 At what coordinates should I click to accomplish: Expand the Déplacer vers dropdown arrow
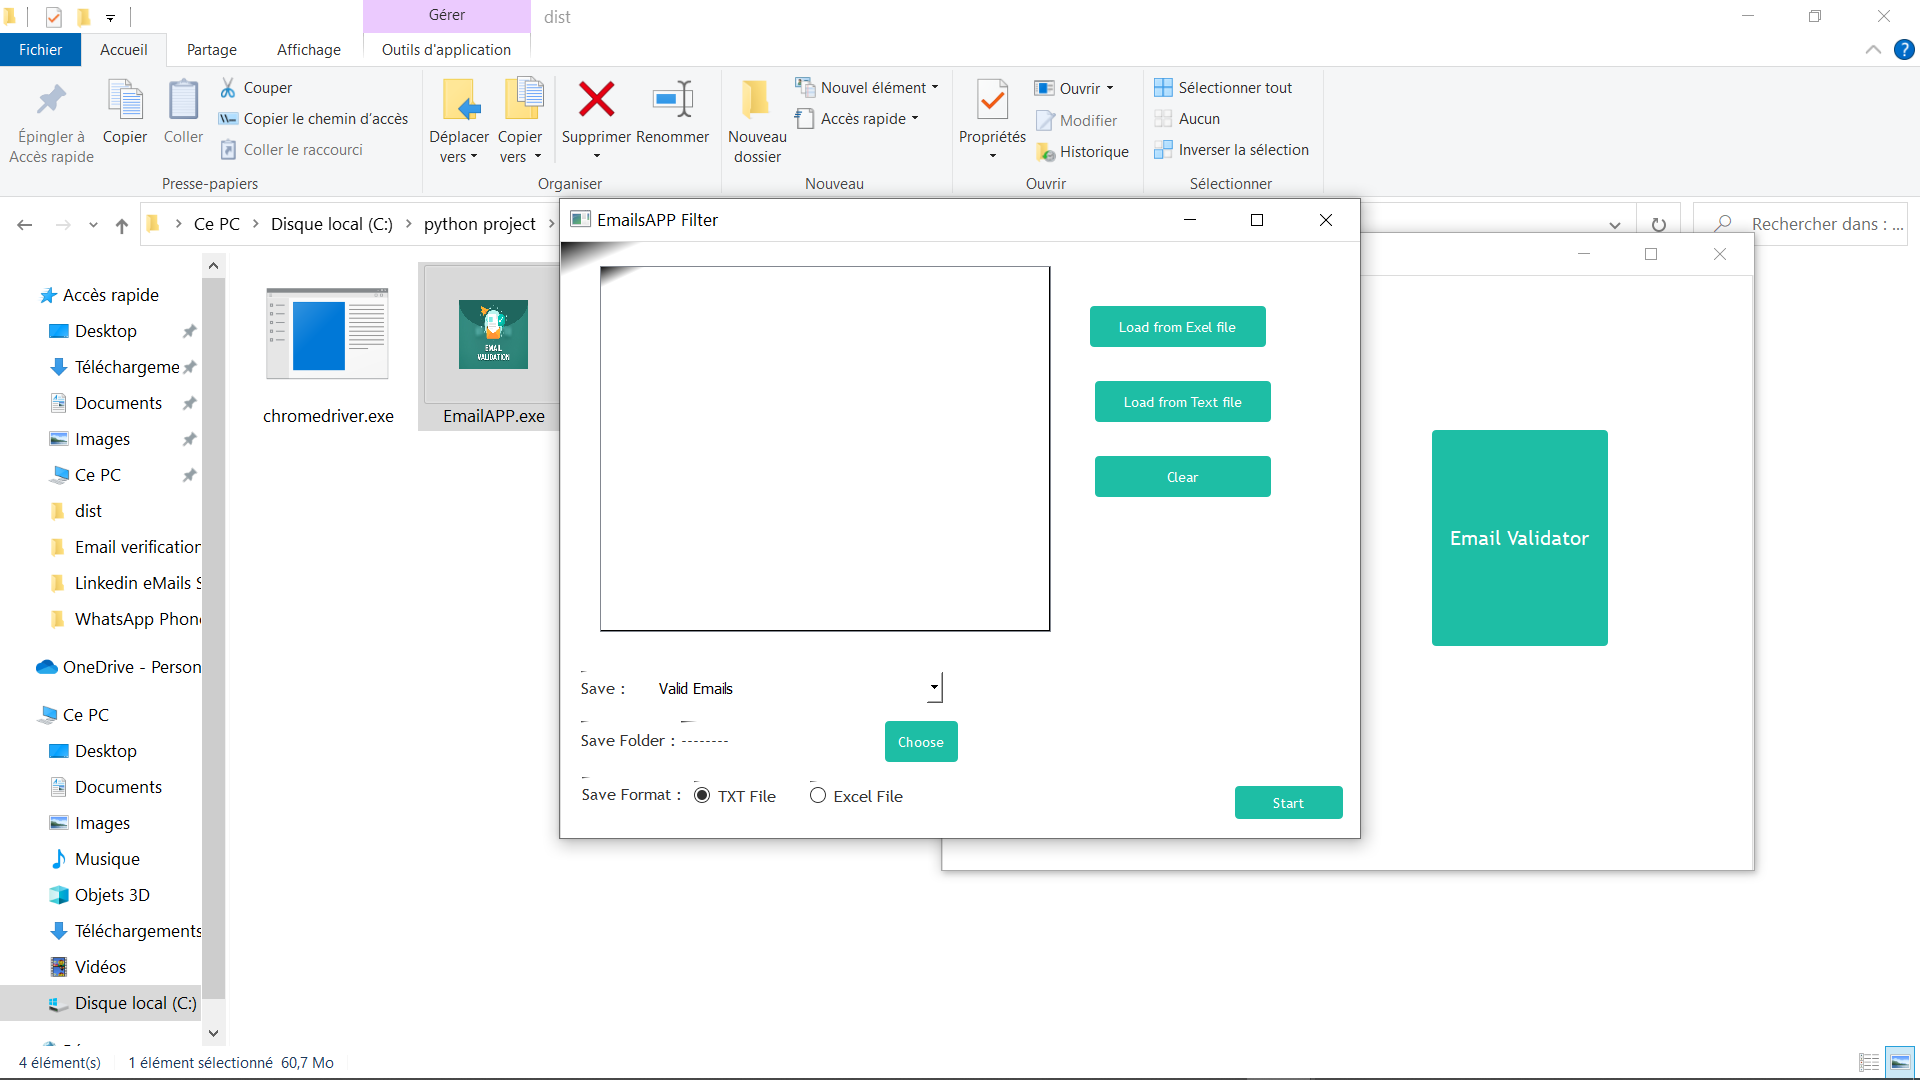point(473,157)
